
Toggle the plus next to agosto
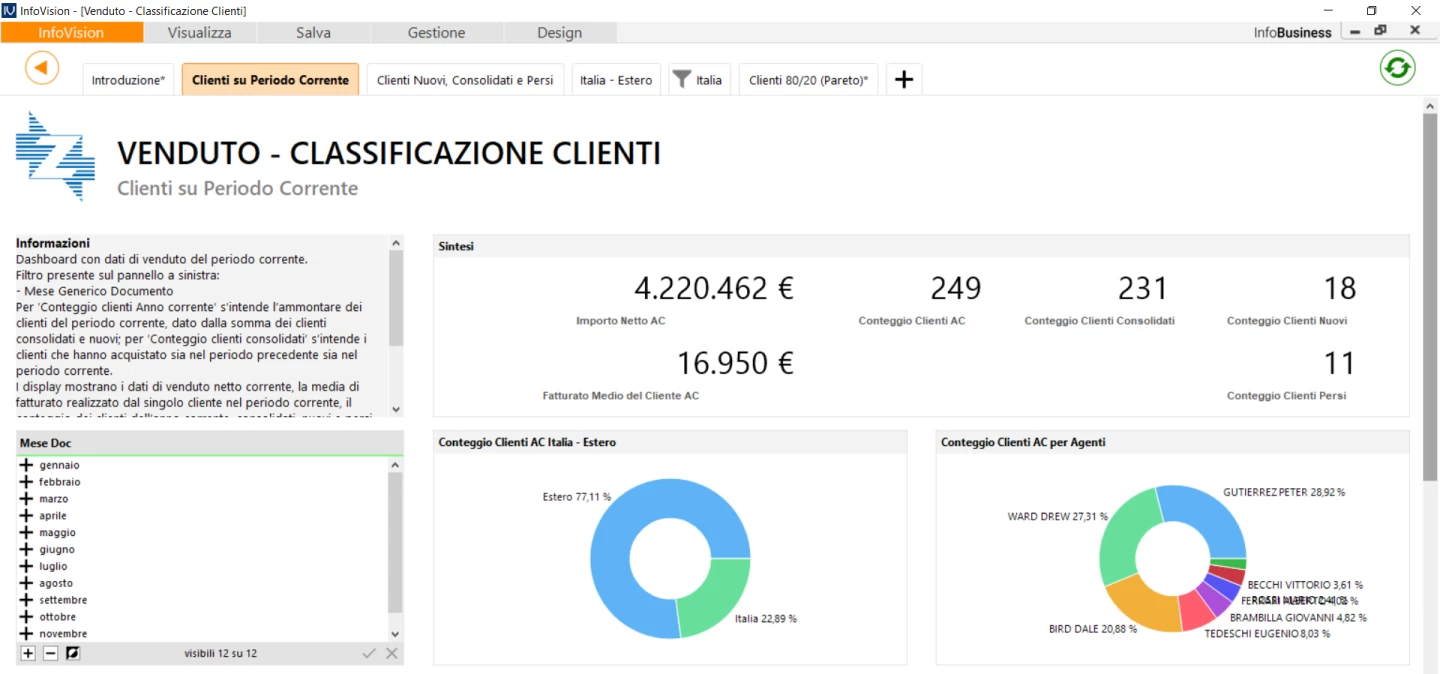click(x=26, y=583)
